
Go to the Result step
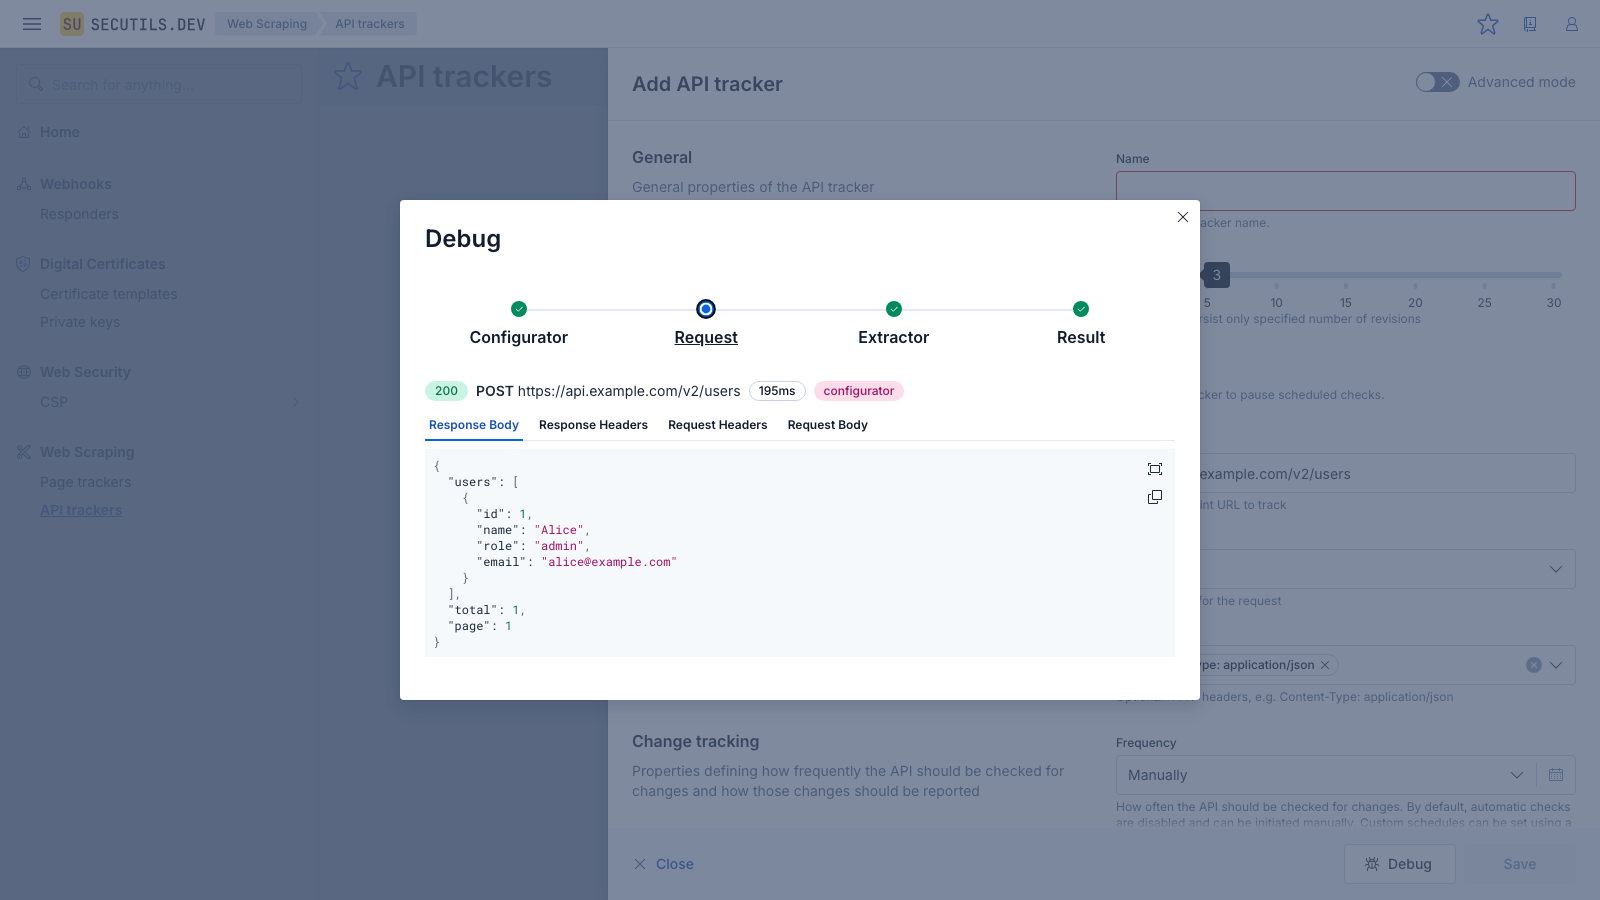point(1080,310)
